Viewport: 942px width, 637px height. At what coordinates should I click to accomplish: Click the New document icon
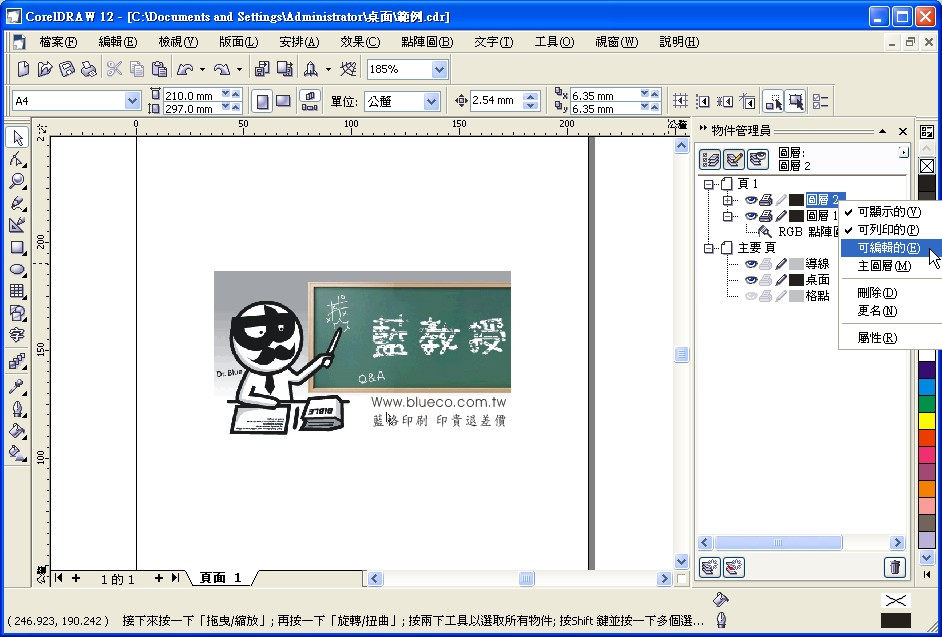[x=23, y=69]
